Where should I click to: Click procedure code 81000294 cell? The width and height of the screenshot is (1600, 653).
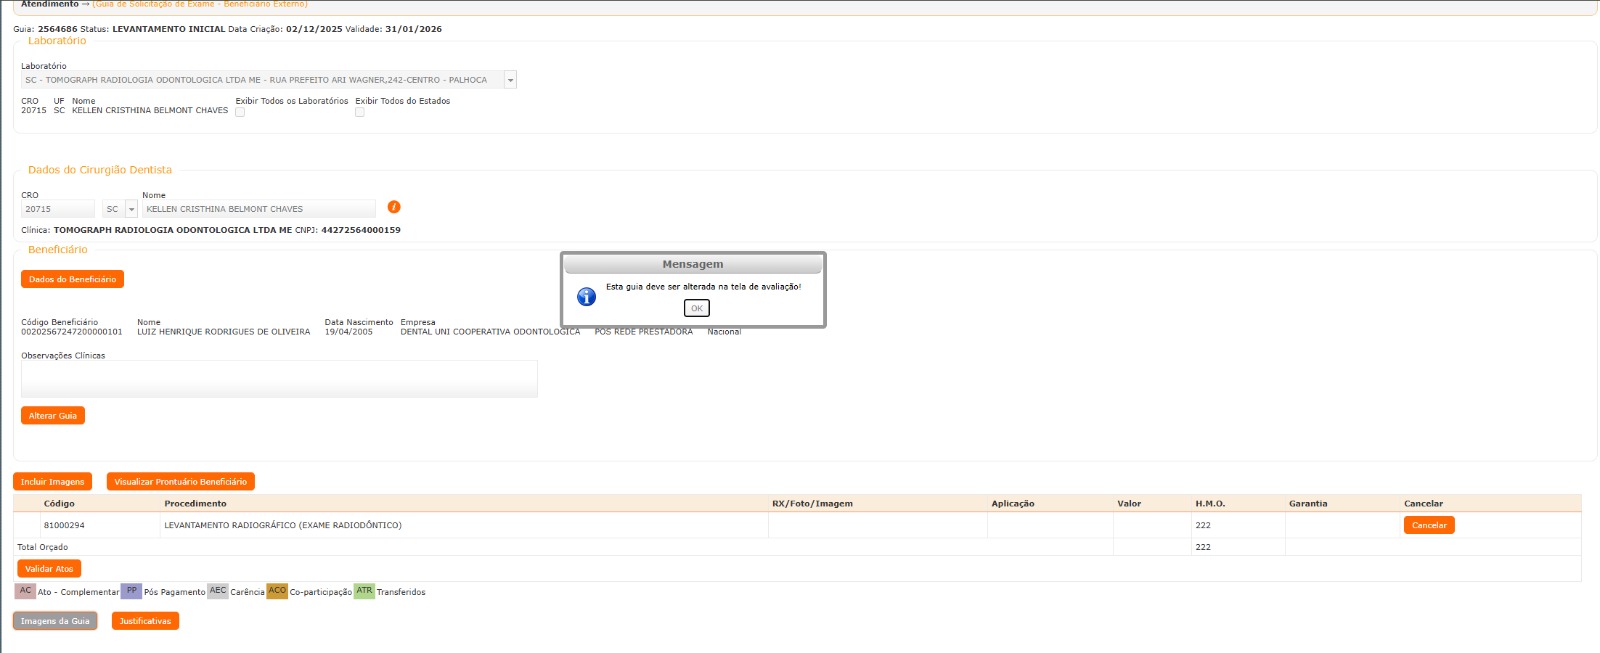[64, 525]
